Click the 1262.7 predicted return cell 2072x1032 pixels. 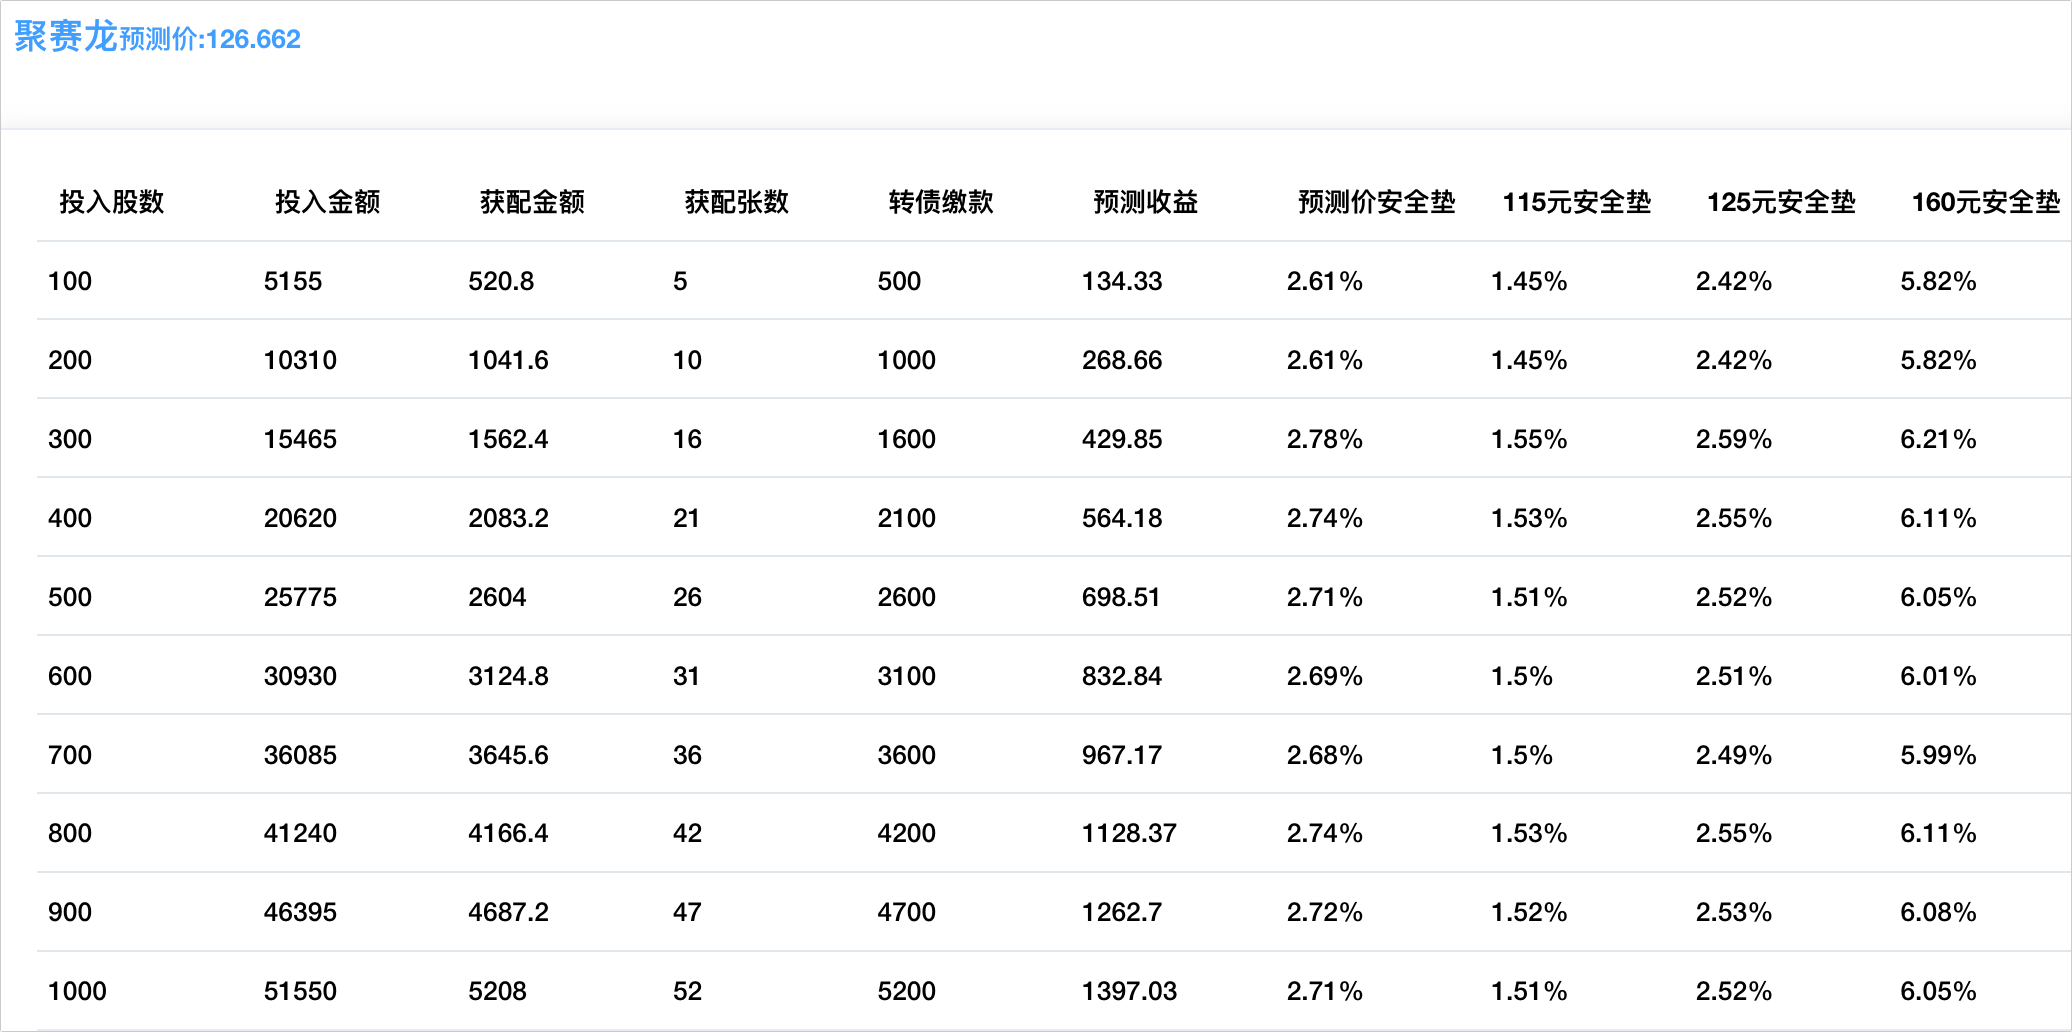[x=1122, y=912]
